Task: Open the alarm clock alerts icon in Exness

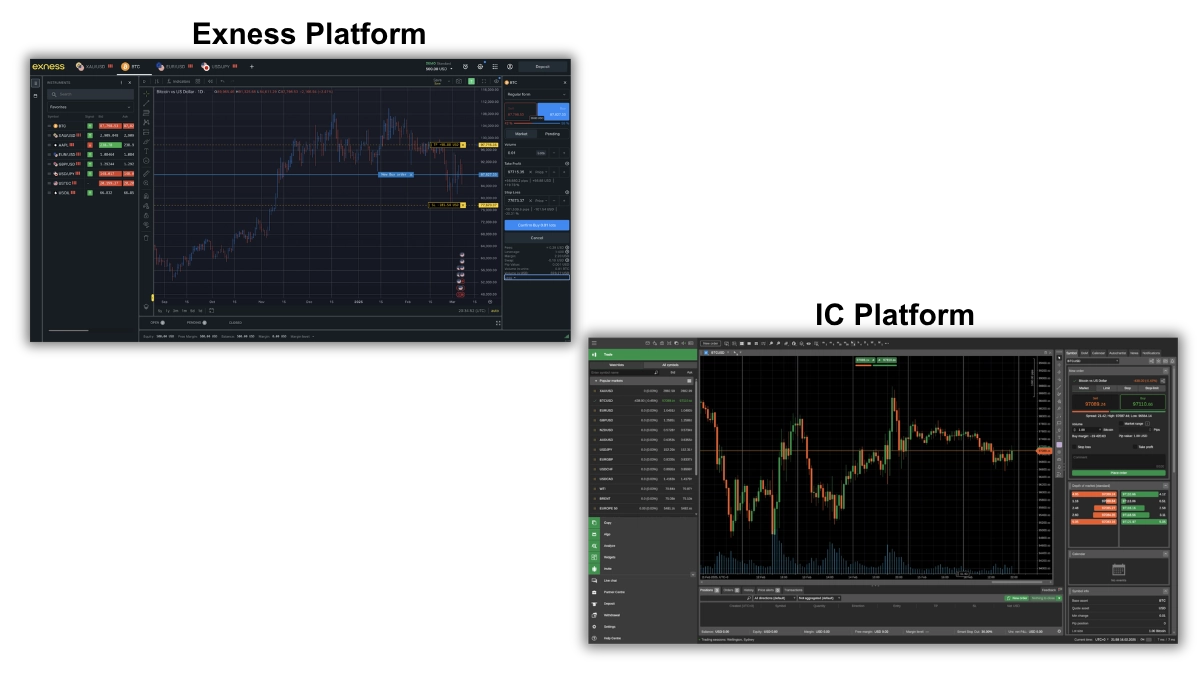Action: 465,67
